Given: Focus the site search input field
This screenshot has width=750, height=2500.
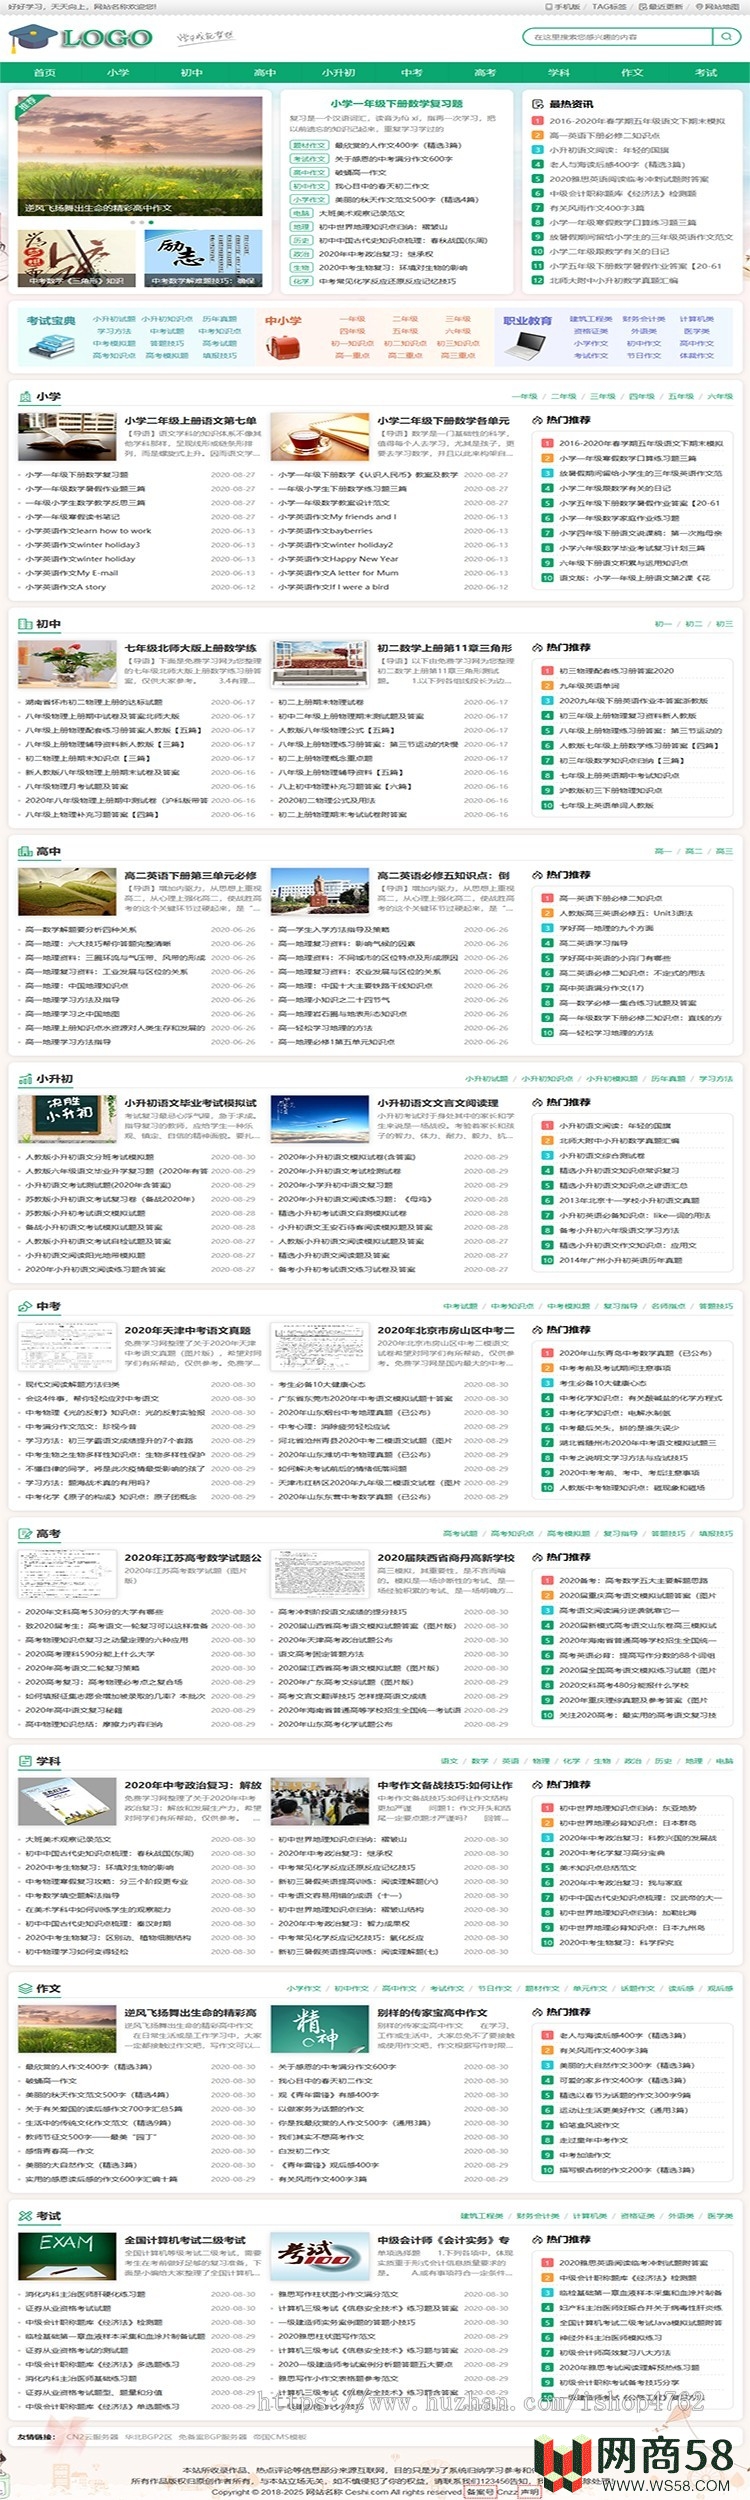Looking at the screenshot, I should [617, 37].
